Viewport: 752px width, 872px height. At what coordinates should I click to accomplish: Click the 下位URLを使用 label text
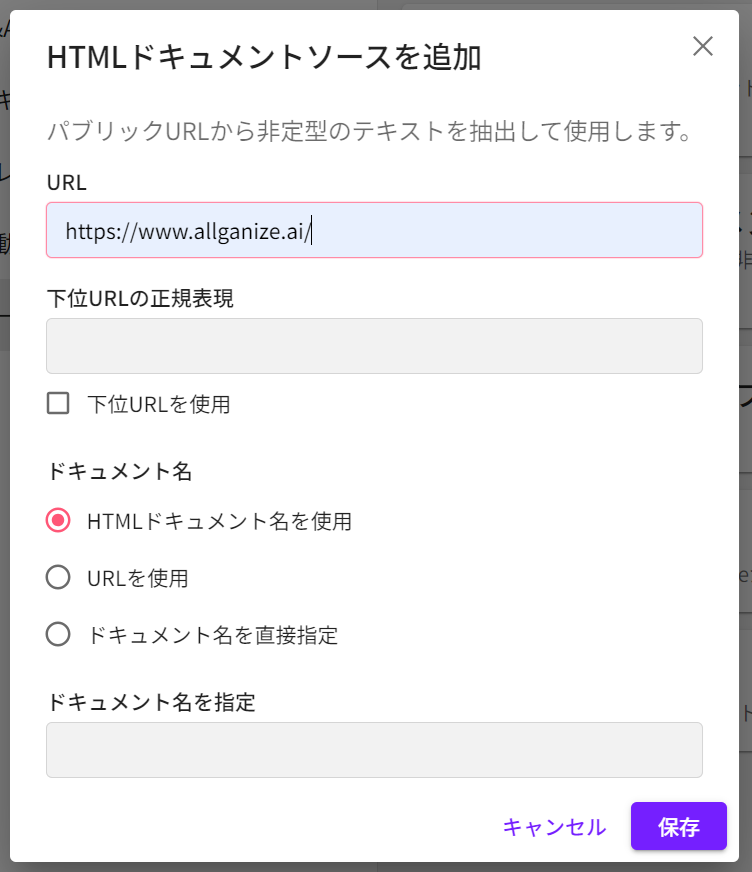(158, 405)
